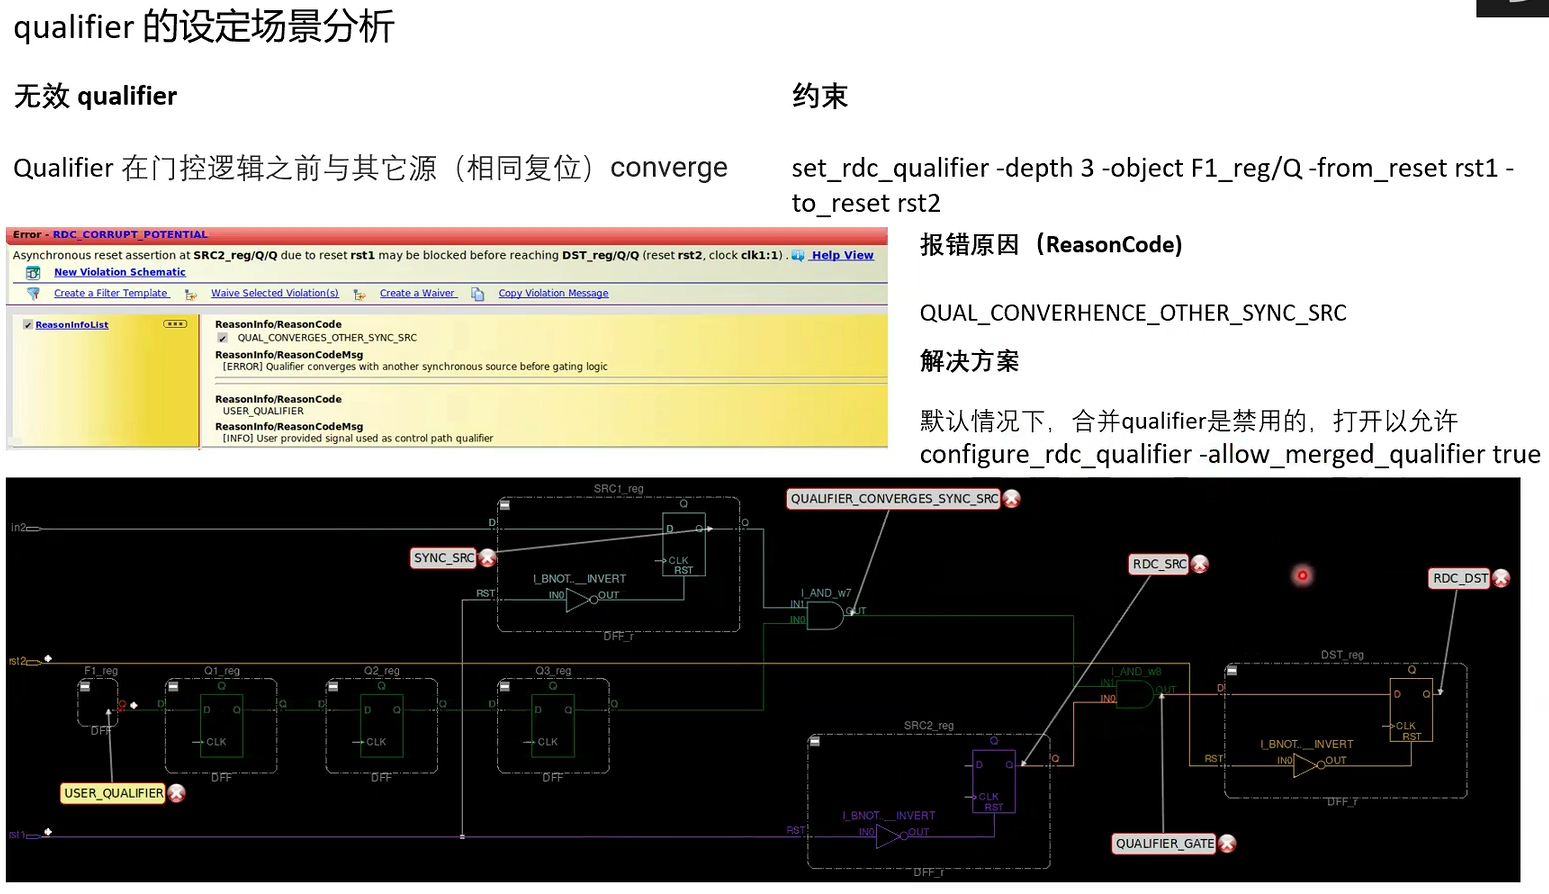Select the I_AND_w8 AND gate symbol
Screen dimensions: 1549x894
click(x=1135, y=694)
